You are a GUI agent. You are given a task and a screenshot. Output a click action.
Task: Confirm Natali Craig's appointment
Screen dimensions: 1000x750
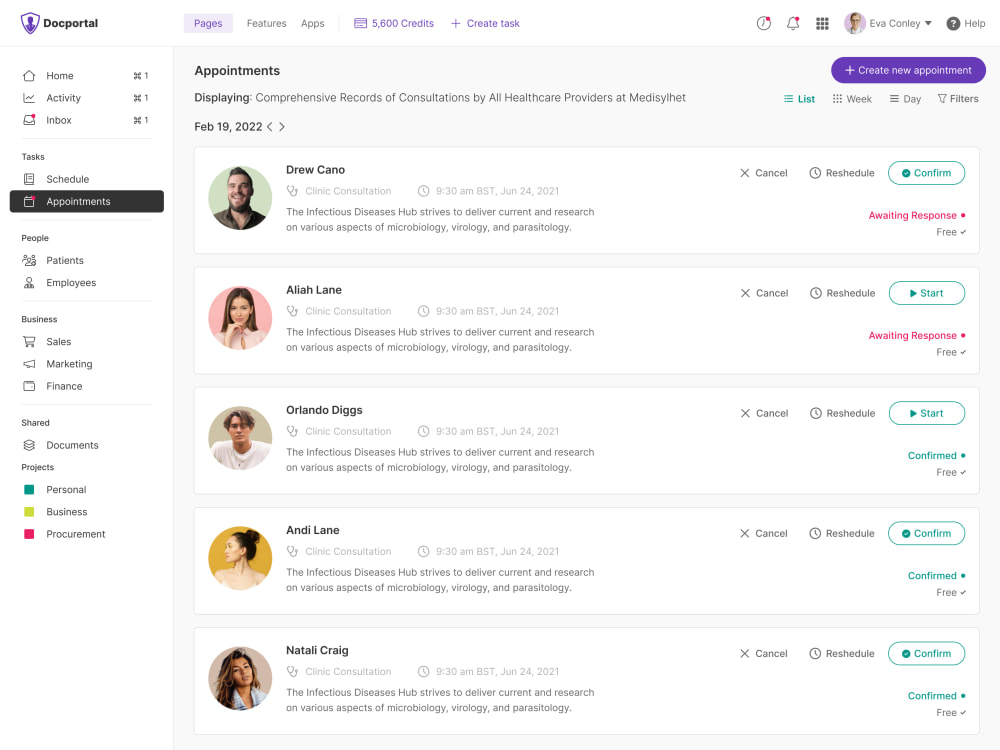click(926, 654)
